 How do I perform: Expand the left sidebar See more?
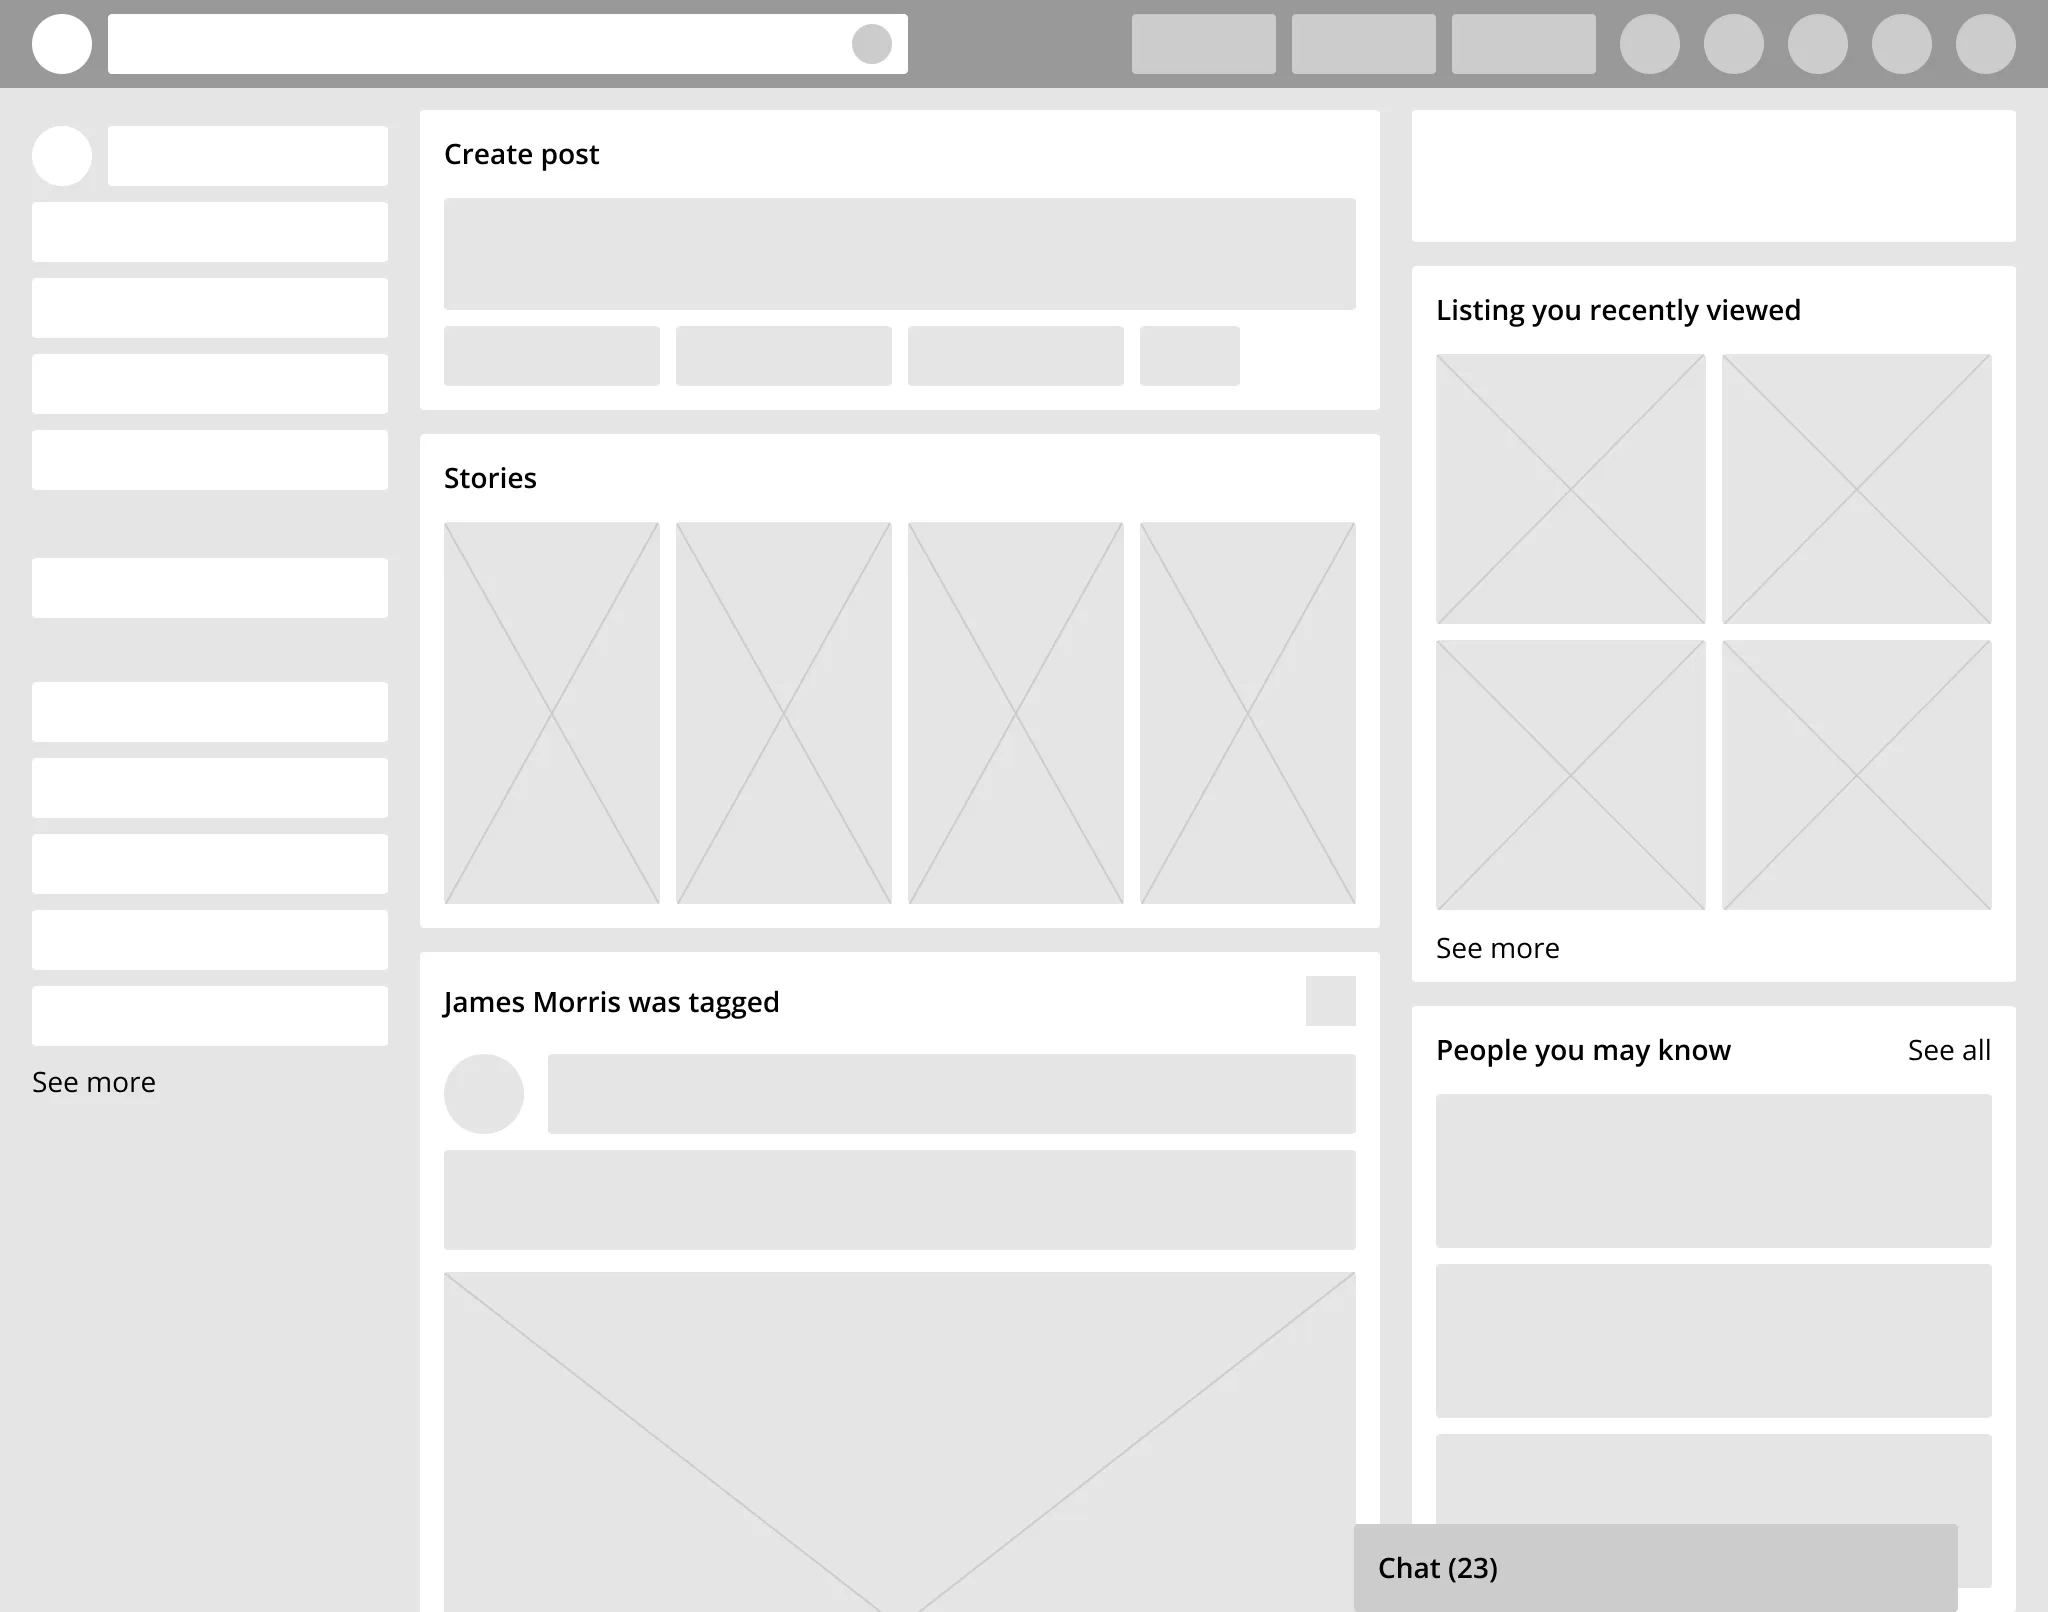[95, 1082]
